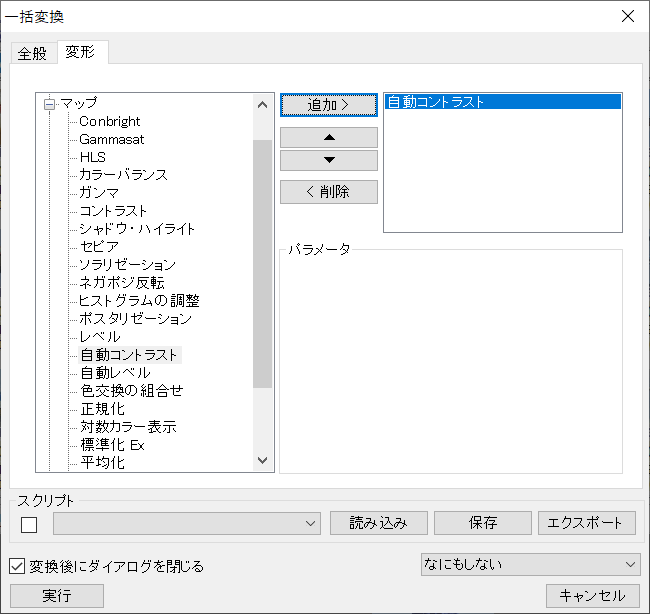Open the なにもしない dropdown
The image size is (650, 614).
(x=629, y=565)
